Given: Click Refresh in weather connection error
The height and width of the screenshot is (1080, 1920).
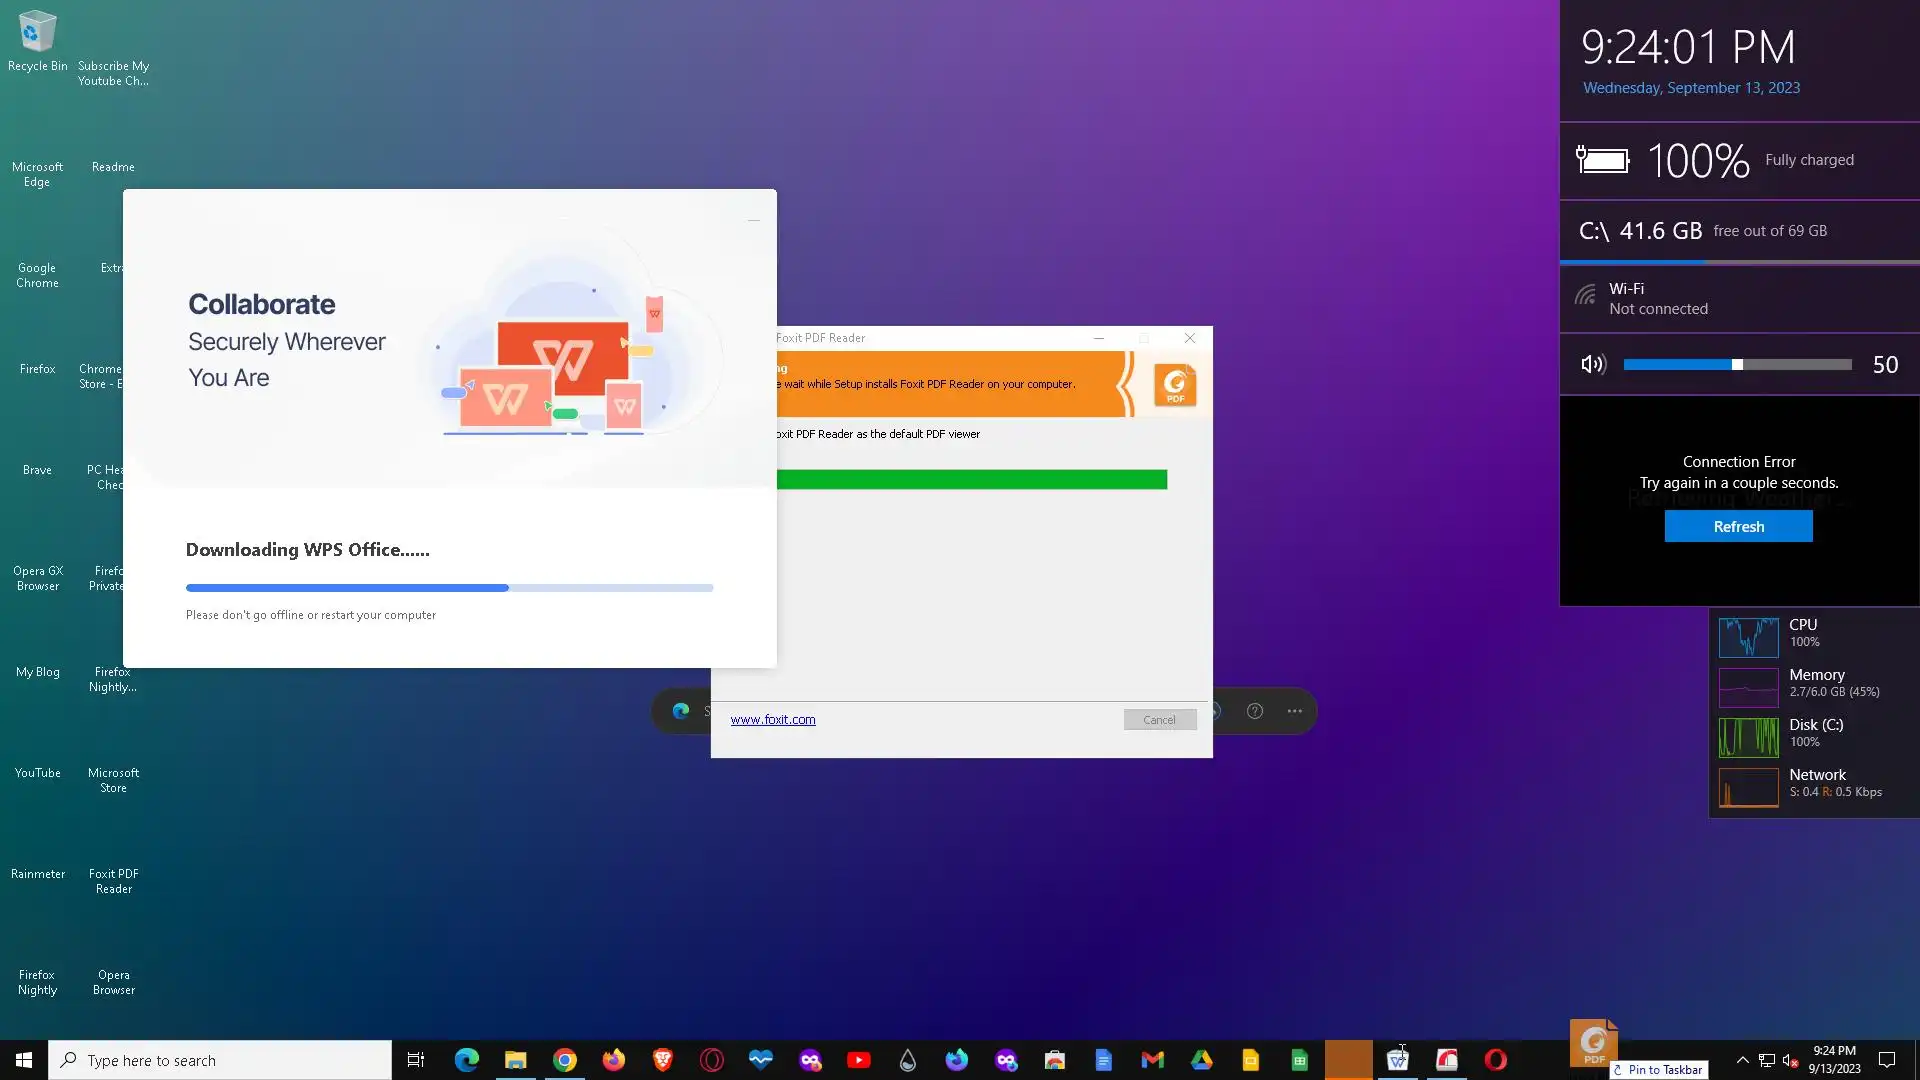Looking at the screenshot, I should pyautogui.click(x=1738, y=527).
